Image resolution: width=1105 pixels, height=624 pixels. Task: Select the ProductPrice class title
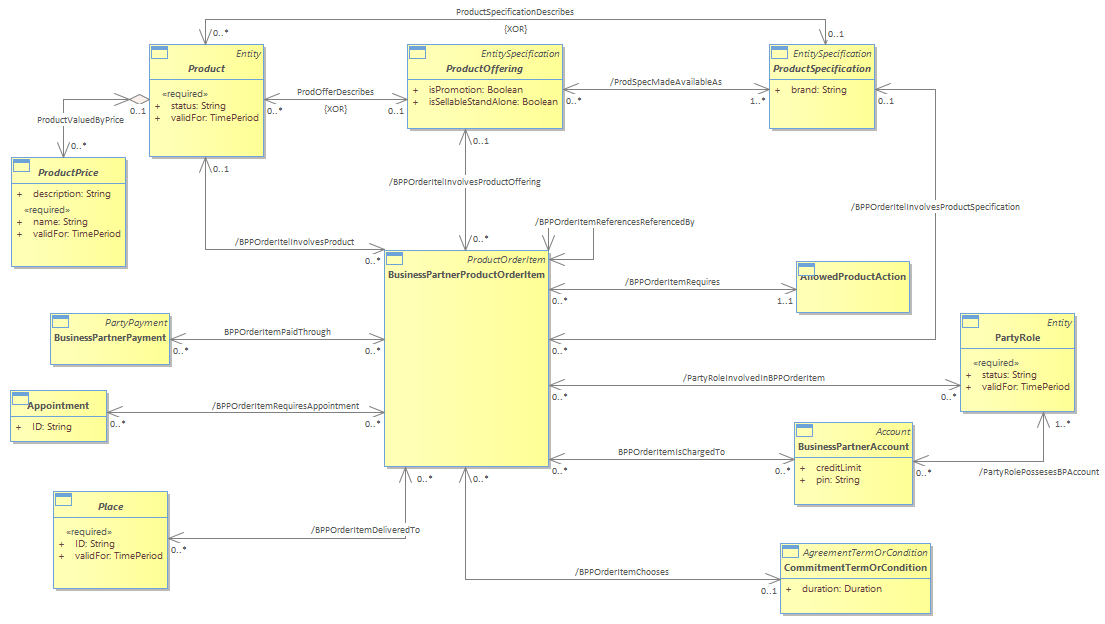coord(68,172)
